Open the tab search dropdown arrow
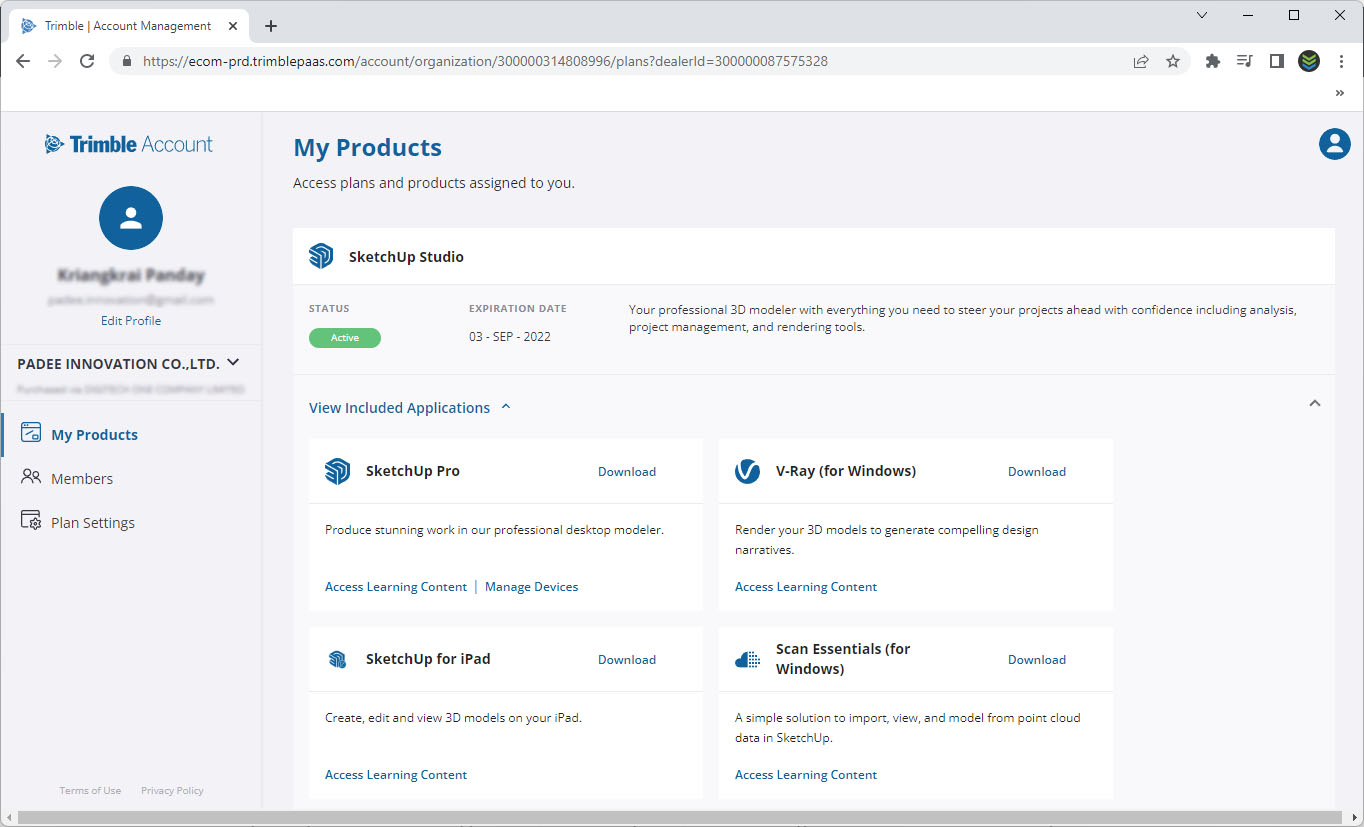 [x=1202, y=15]
